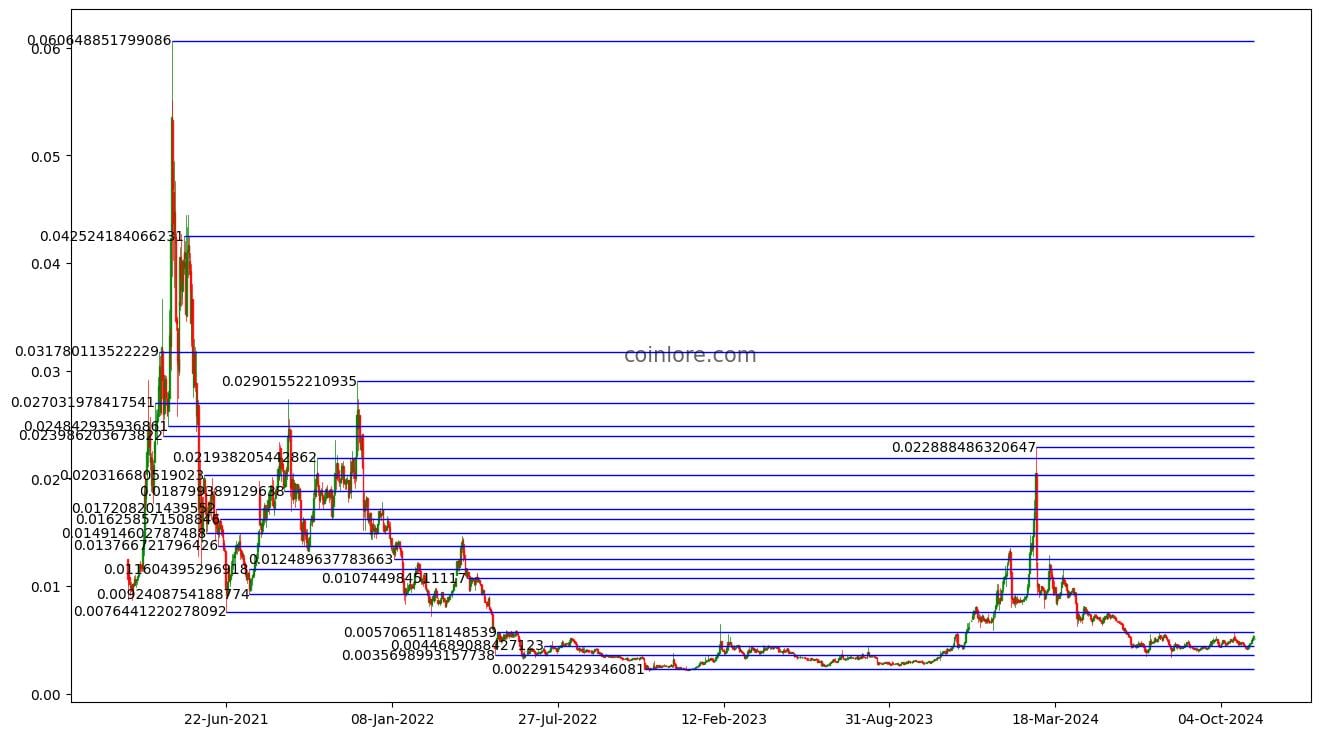The width and height of the screenshot is (1320, 736).
Task: Click the 0.010744984511117 level label
Action: [394, 578]
